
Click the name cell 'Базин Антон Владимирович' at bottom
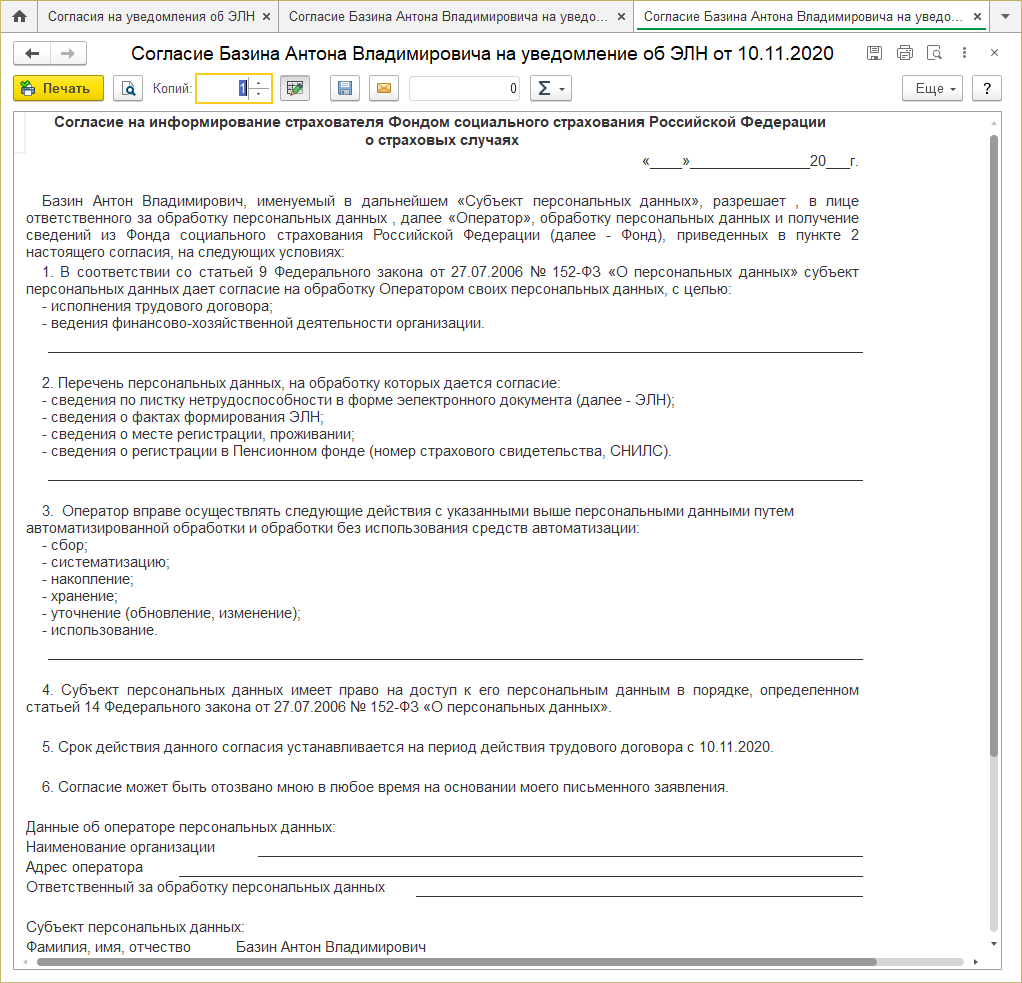pos(331,946)
